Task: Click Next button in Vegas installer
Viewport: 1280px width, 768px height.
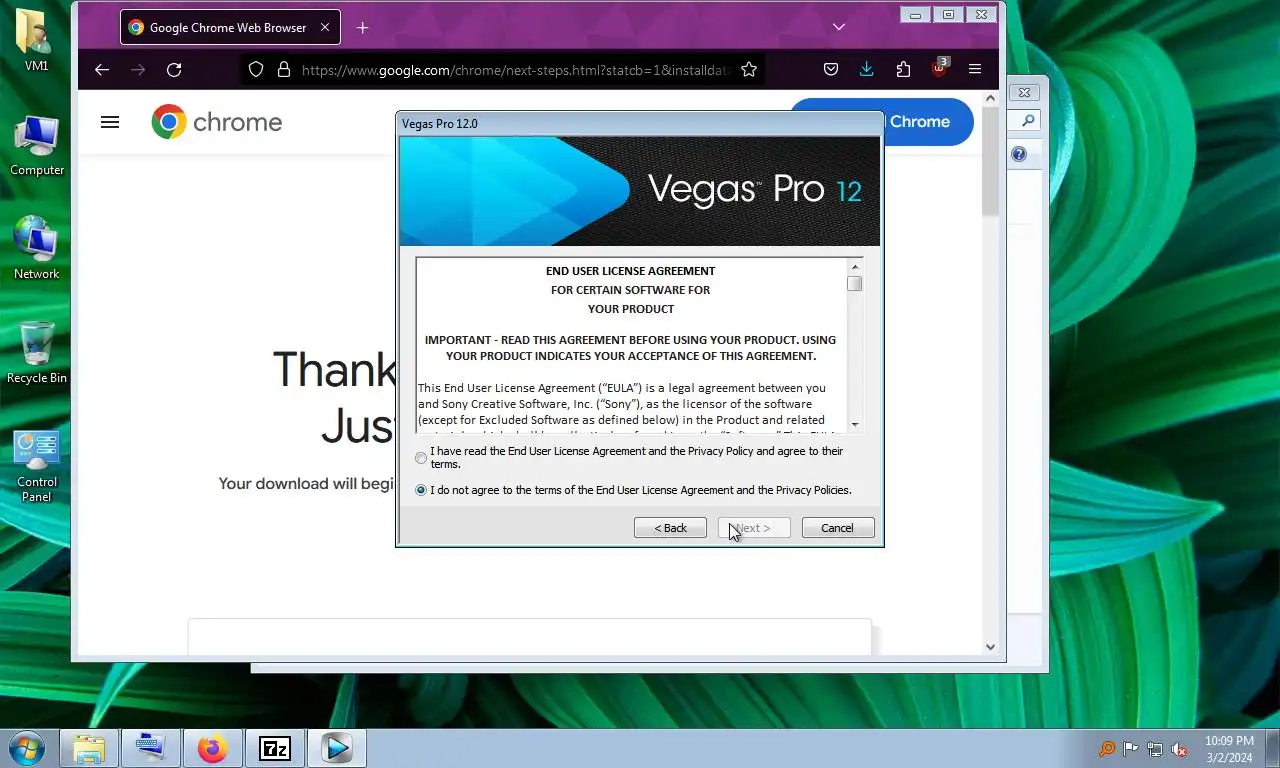Action: pos(754,528)
